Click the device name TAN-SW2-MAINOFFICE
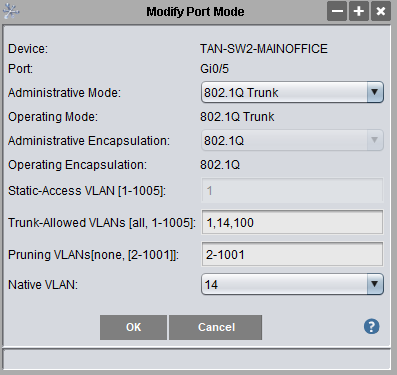Image resolution: width=397 pixels, height=375 pixels. pos(264,49)
